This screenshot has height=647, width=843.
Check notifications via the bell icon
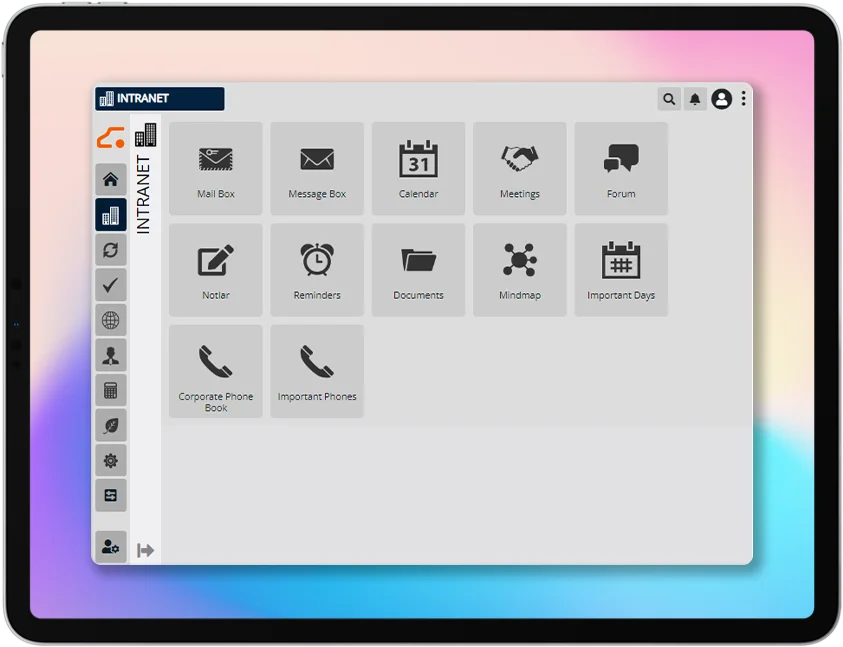(x=695, y=99)
